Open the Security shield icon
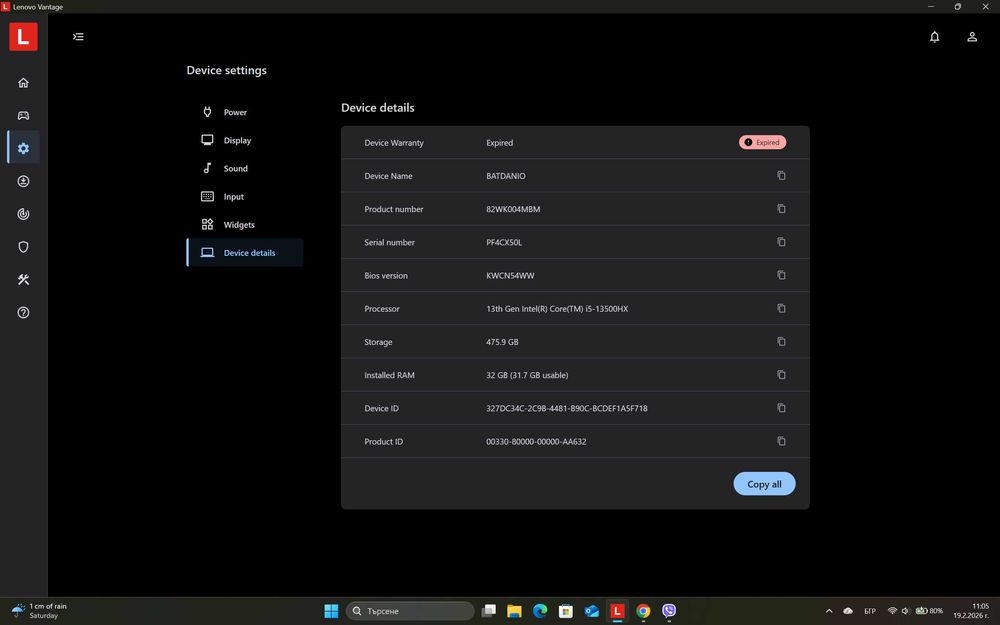 [x=24, y=247]
